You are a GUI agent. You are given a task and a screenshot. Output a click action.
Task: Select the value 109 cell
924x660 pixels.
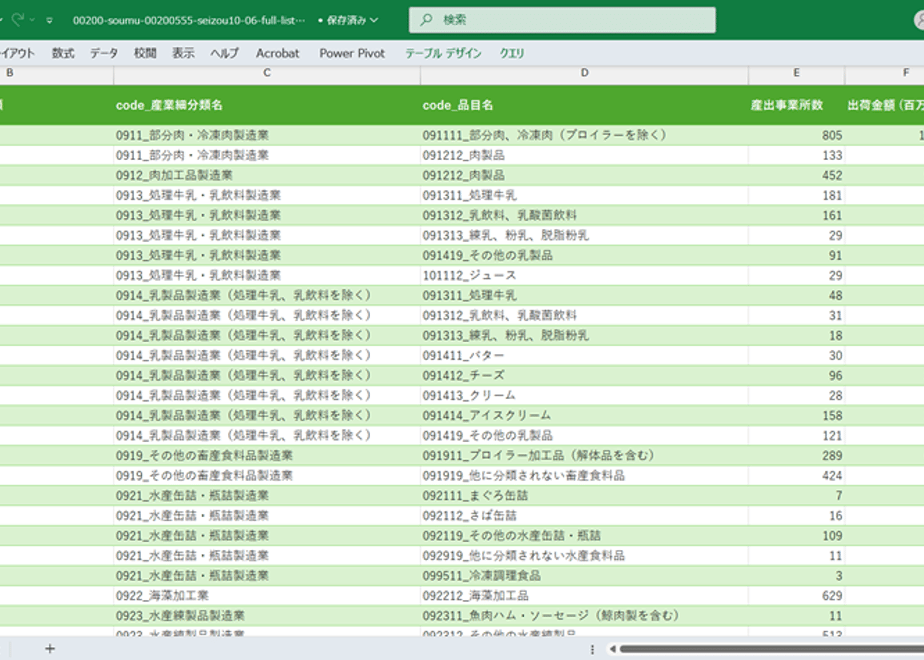click(796, 536)
